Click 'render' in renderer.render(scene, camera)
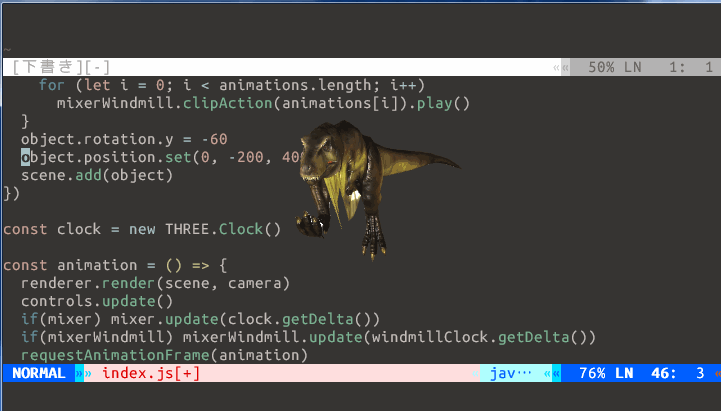The width and height of the screenshot is (721, 411). (x=128, y=283)
